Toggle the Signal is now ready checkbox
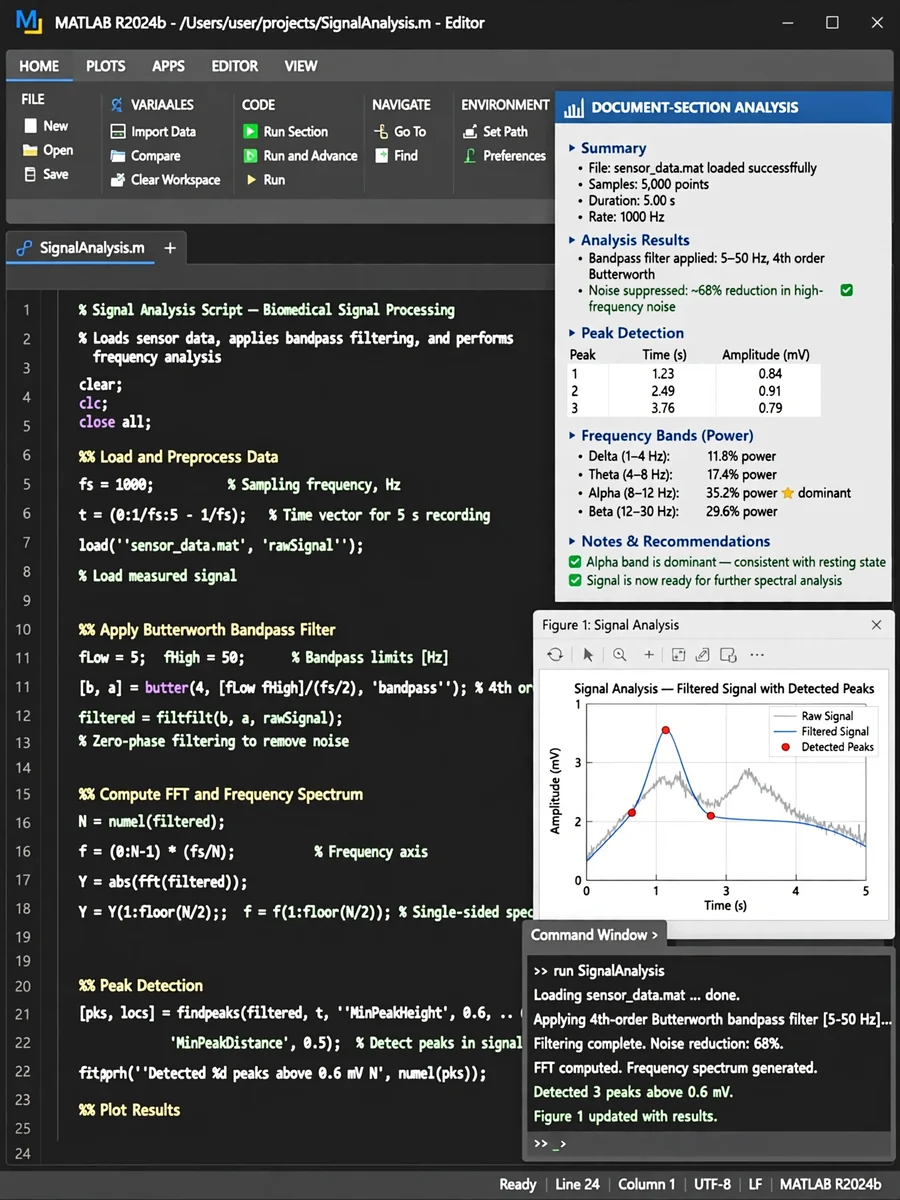The height and width of the screenshot is (1200, 900). (575, 580)
